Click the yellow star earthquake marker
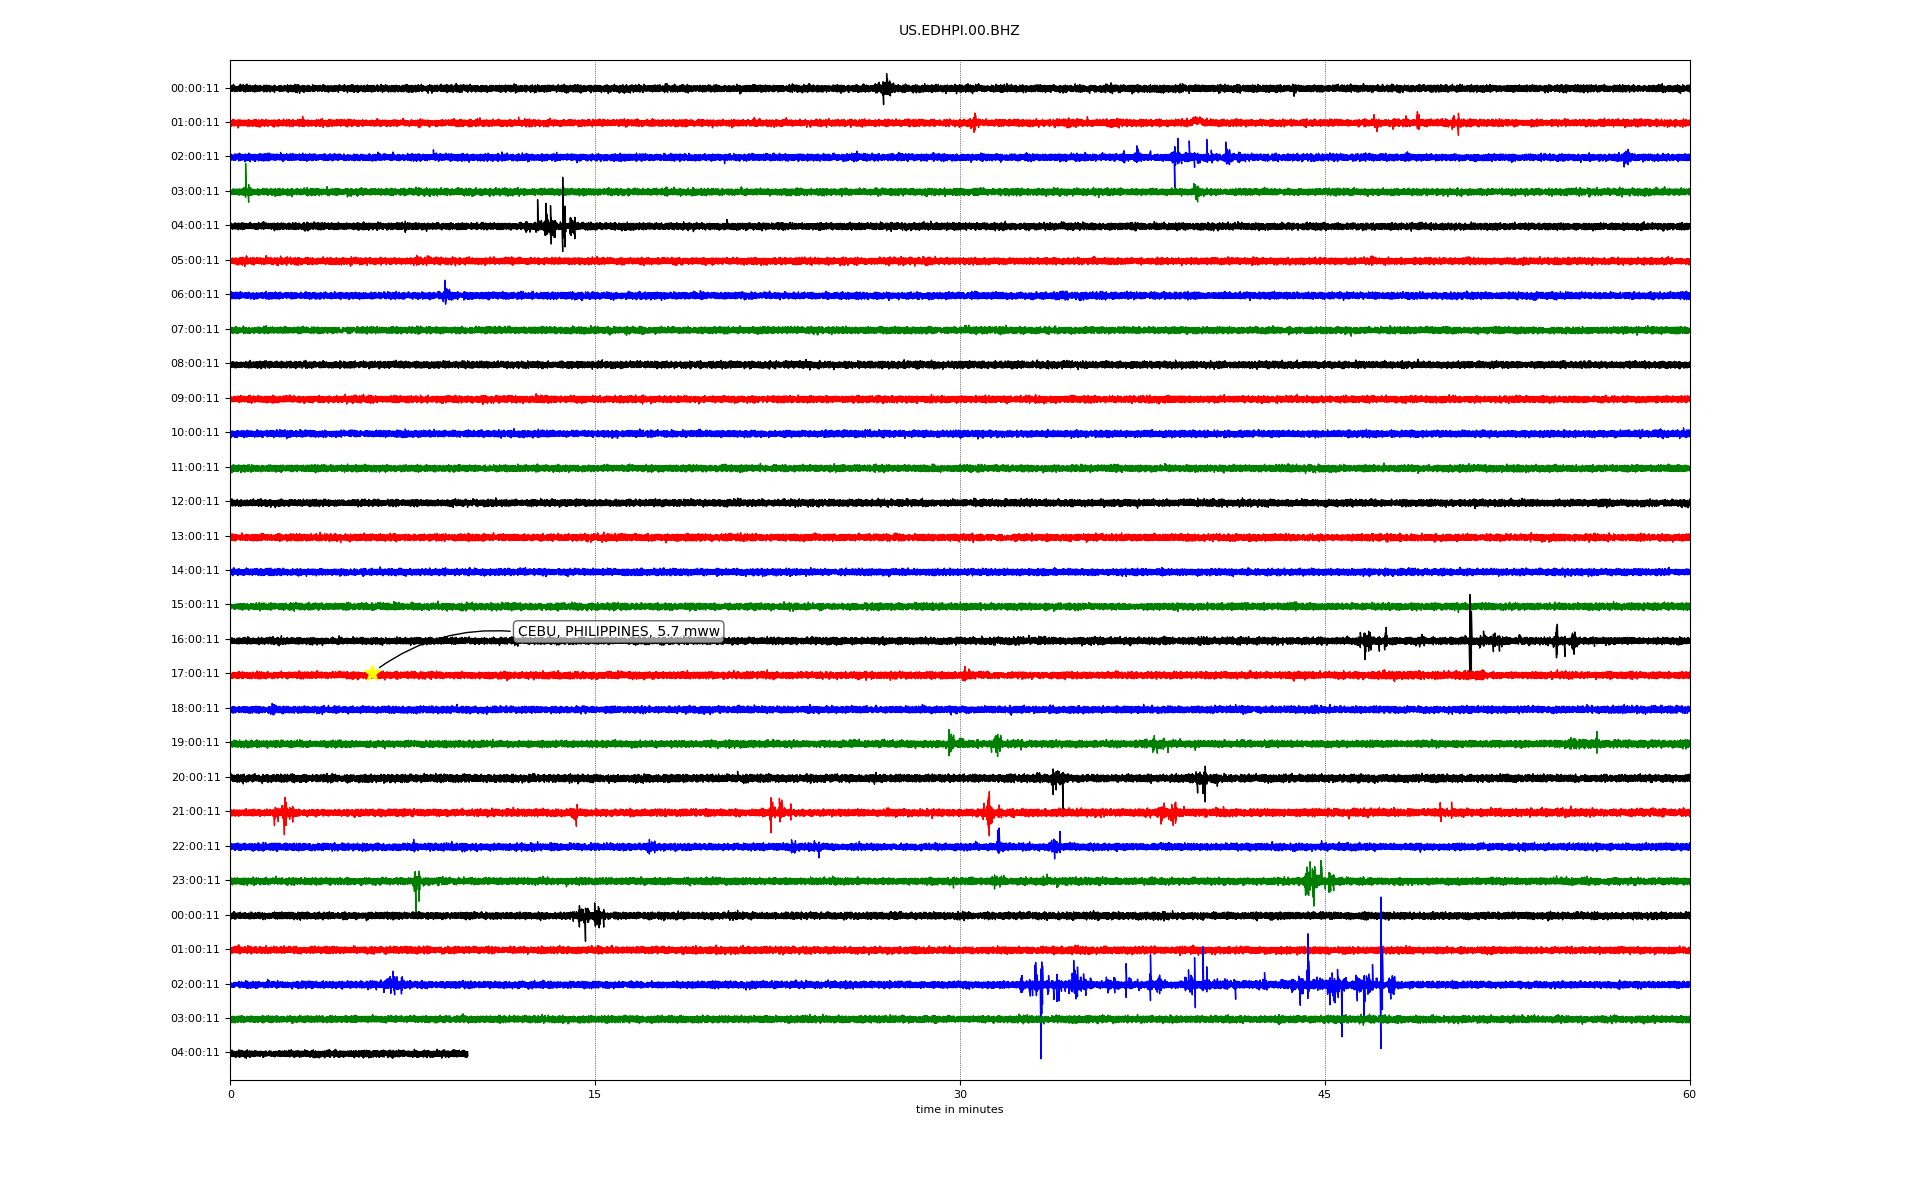The width and height of the screenshot is (1920, 1200). pyautogui.click(x=372, y=673)
